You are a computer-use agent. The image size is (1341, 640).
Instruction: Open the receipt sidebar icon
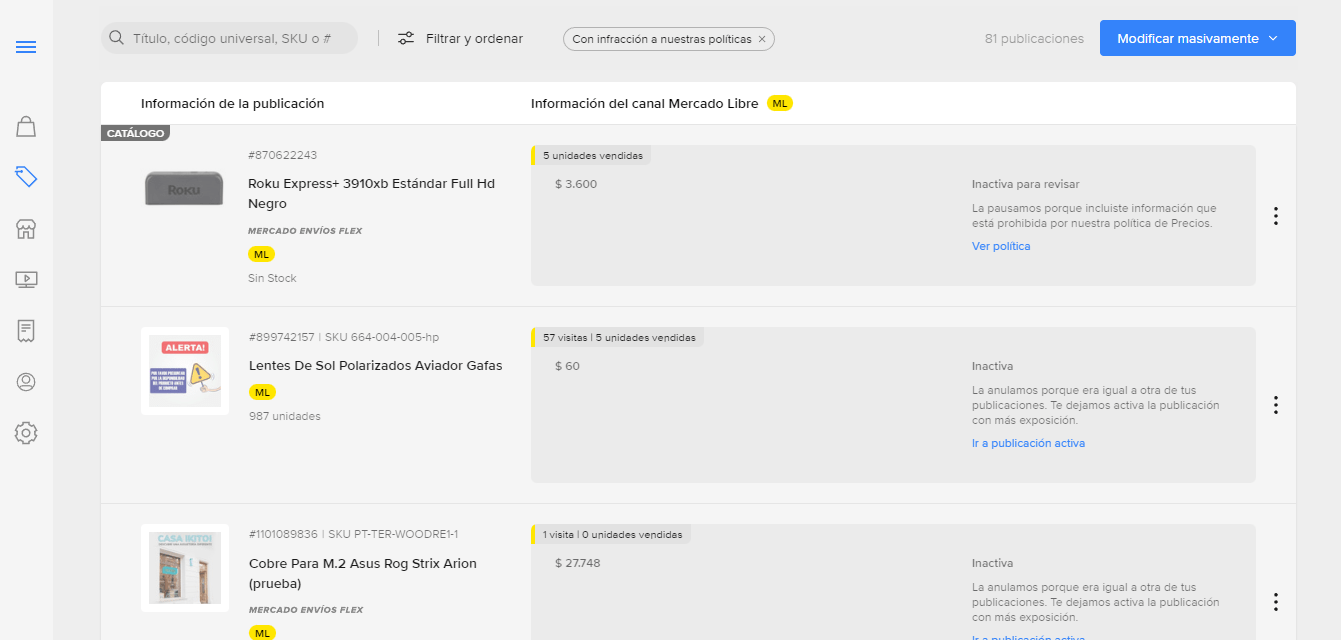tap(26, 331)
